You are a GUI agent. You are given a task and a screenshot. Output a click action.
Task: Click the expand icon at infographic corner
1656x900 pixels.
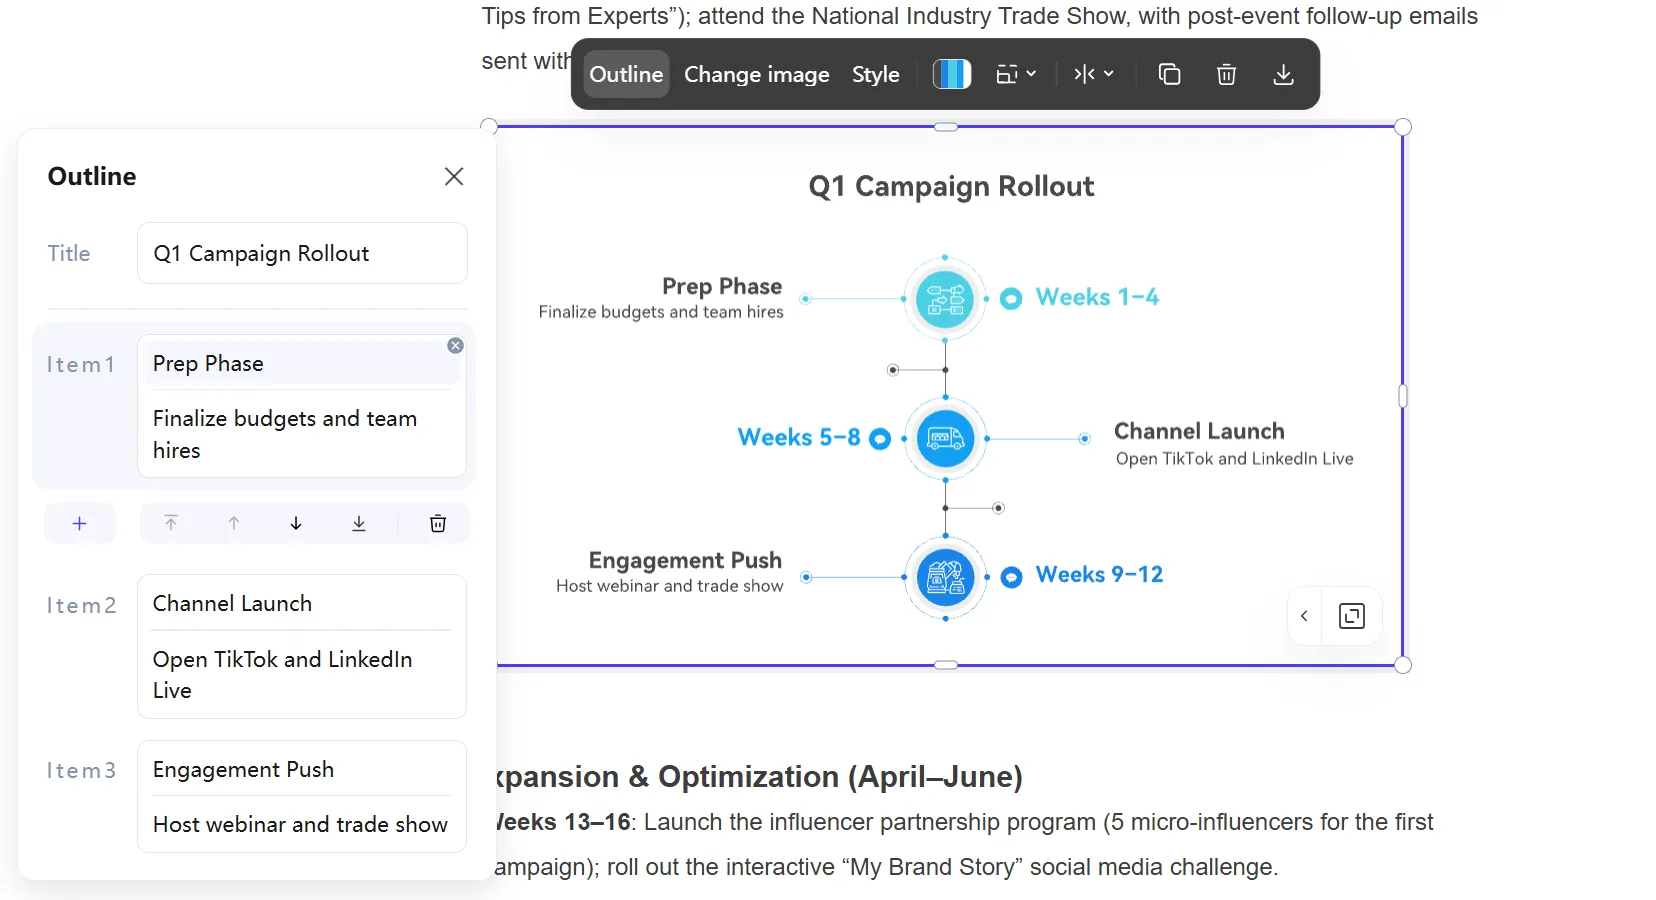click(x=1351, y=616)
